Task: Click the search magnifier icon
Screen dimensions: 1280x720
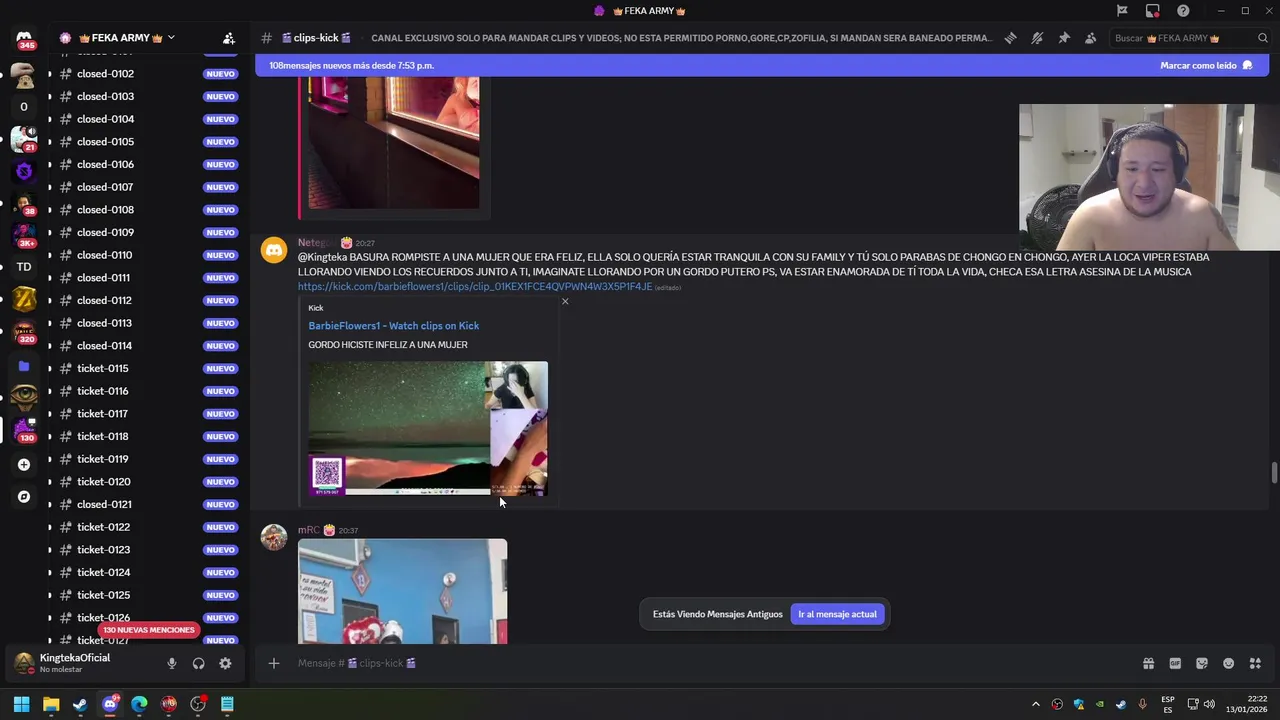Action: 1263,38
